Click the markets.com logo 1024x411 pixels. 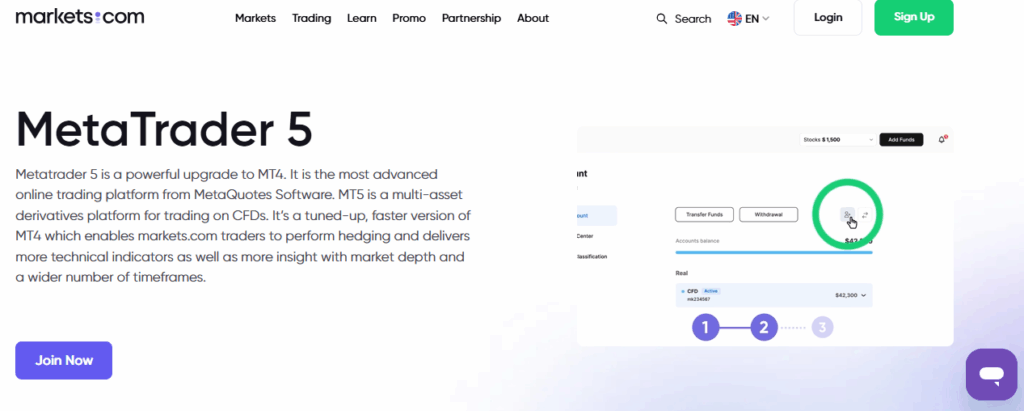80,17
